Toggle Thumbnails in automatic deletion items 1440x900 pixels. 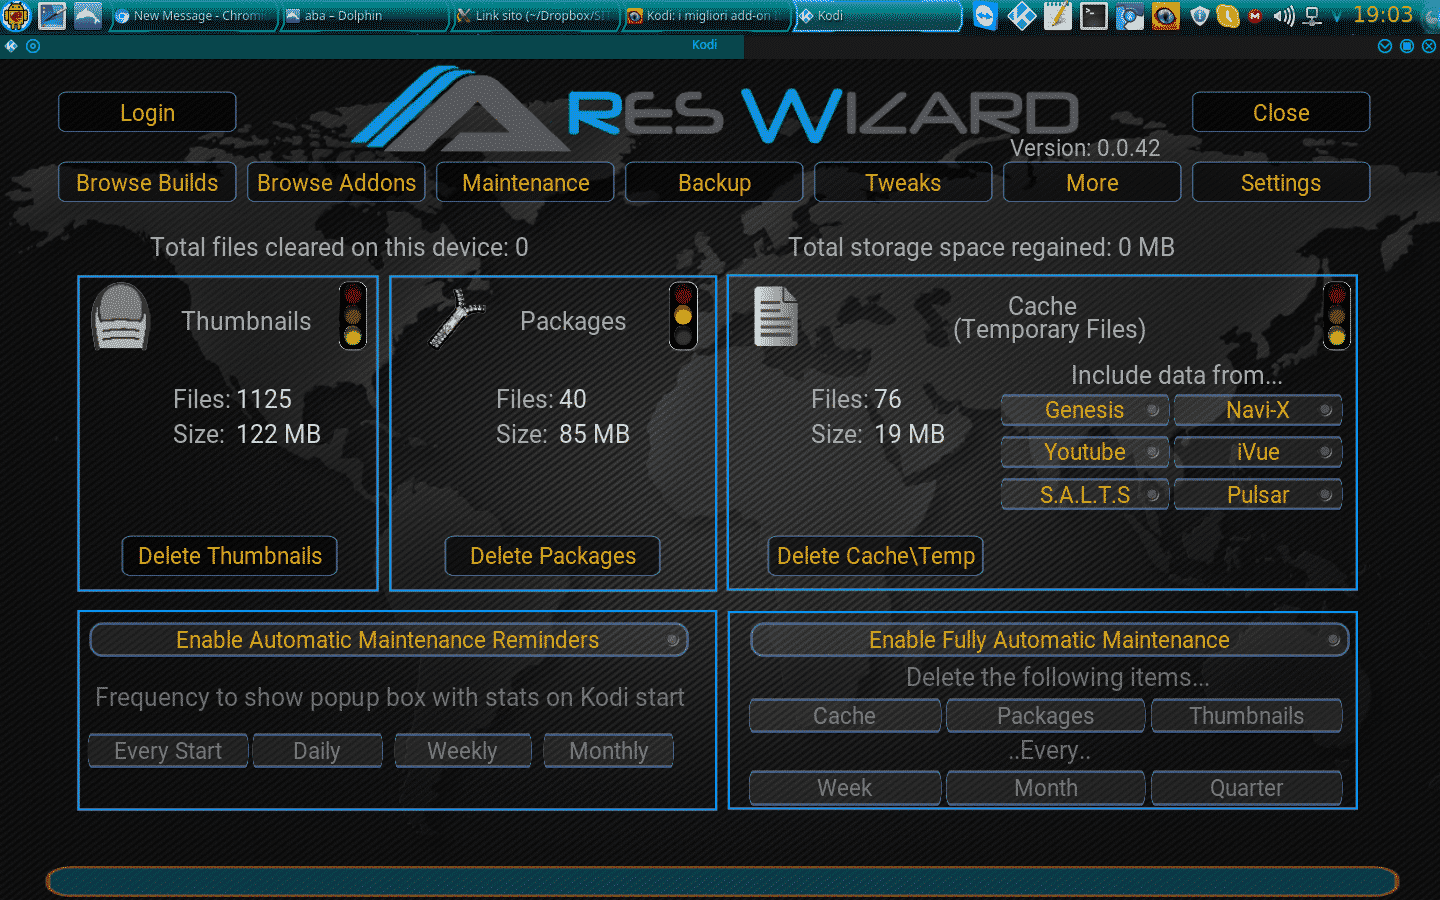(x=1246, y=716)
